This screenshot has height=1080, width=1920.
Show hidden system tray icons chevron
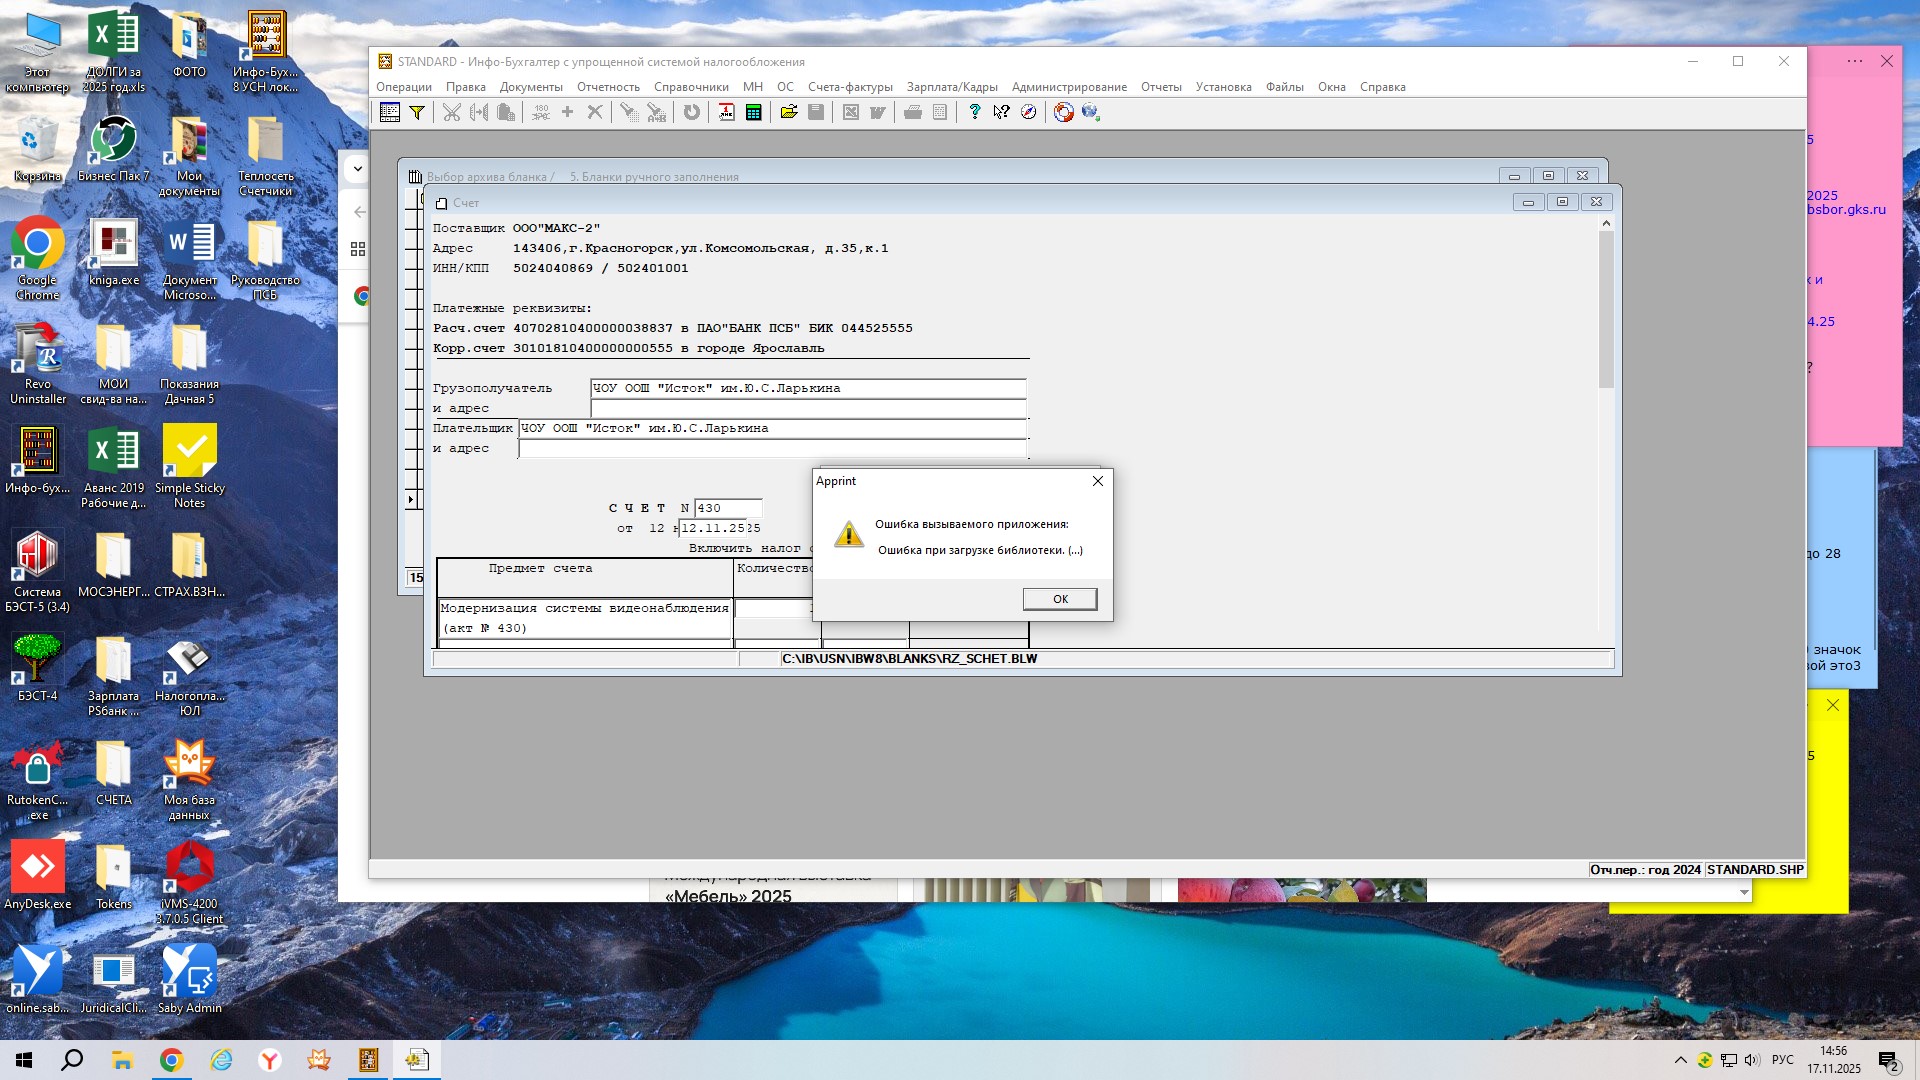click(x=1680, y=1060)
